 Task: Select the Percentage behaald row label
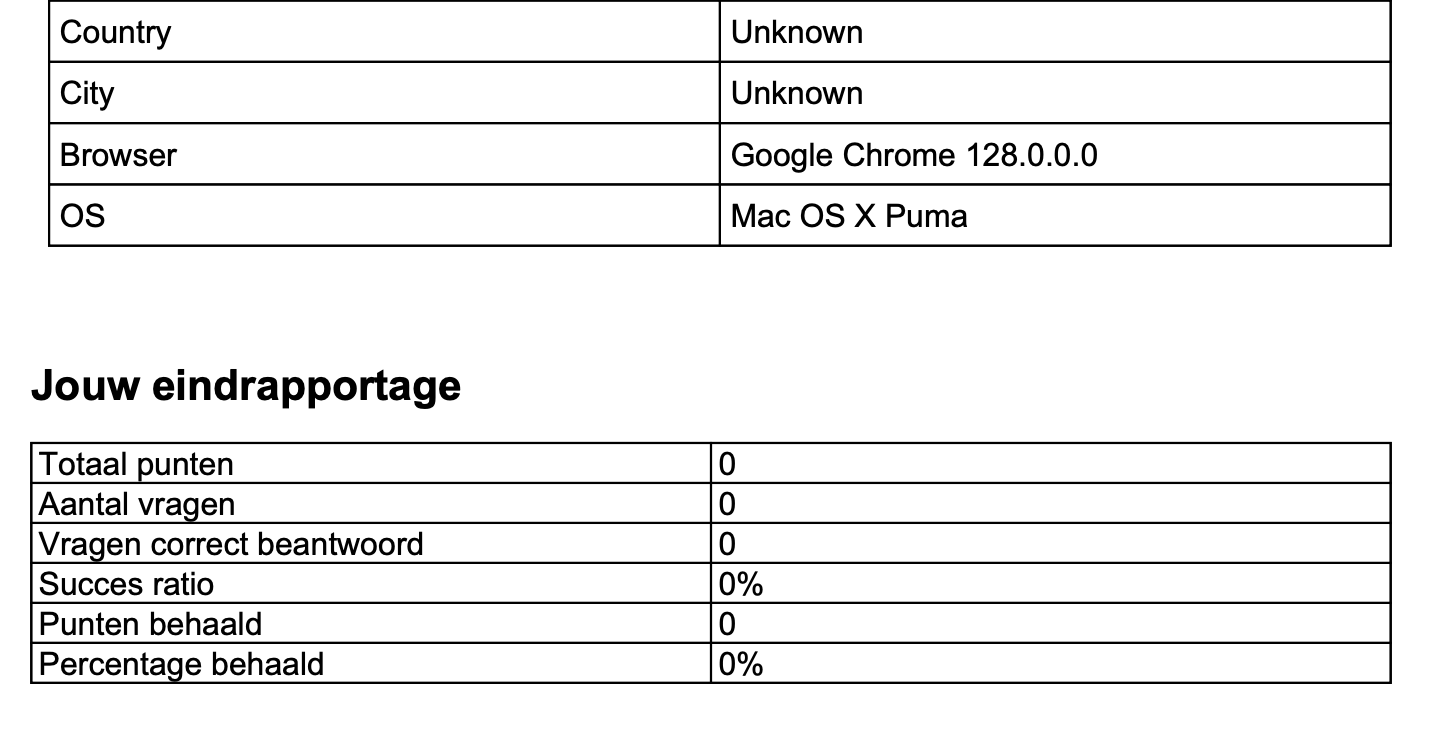tap(181, 664)
